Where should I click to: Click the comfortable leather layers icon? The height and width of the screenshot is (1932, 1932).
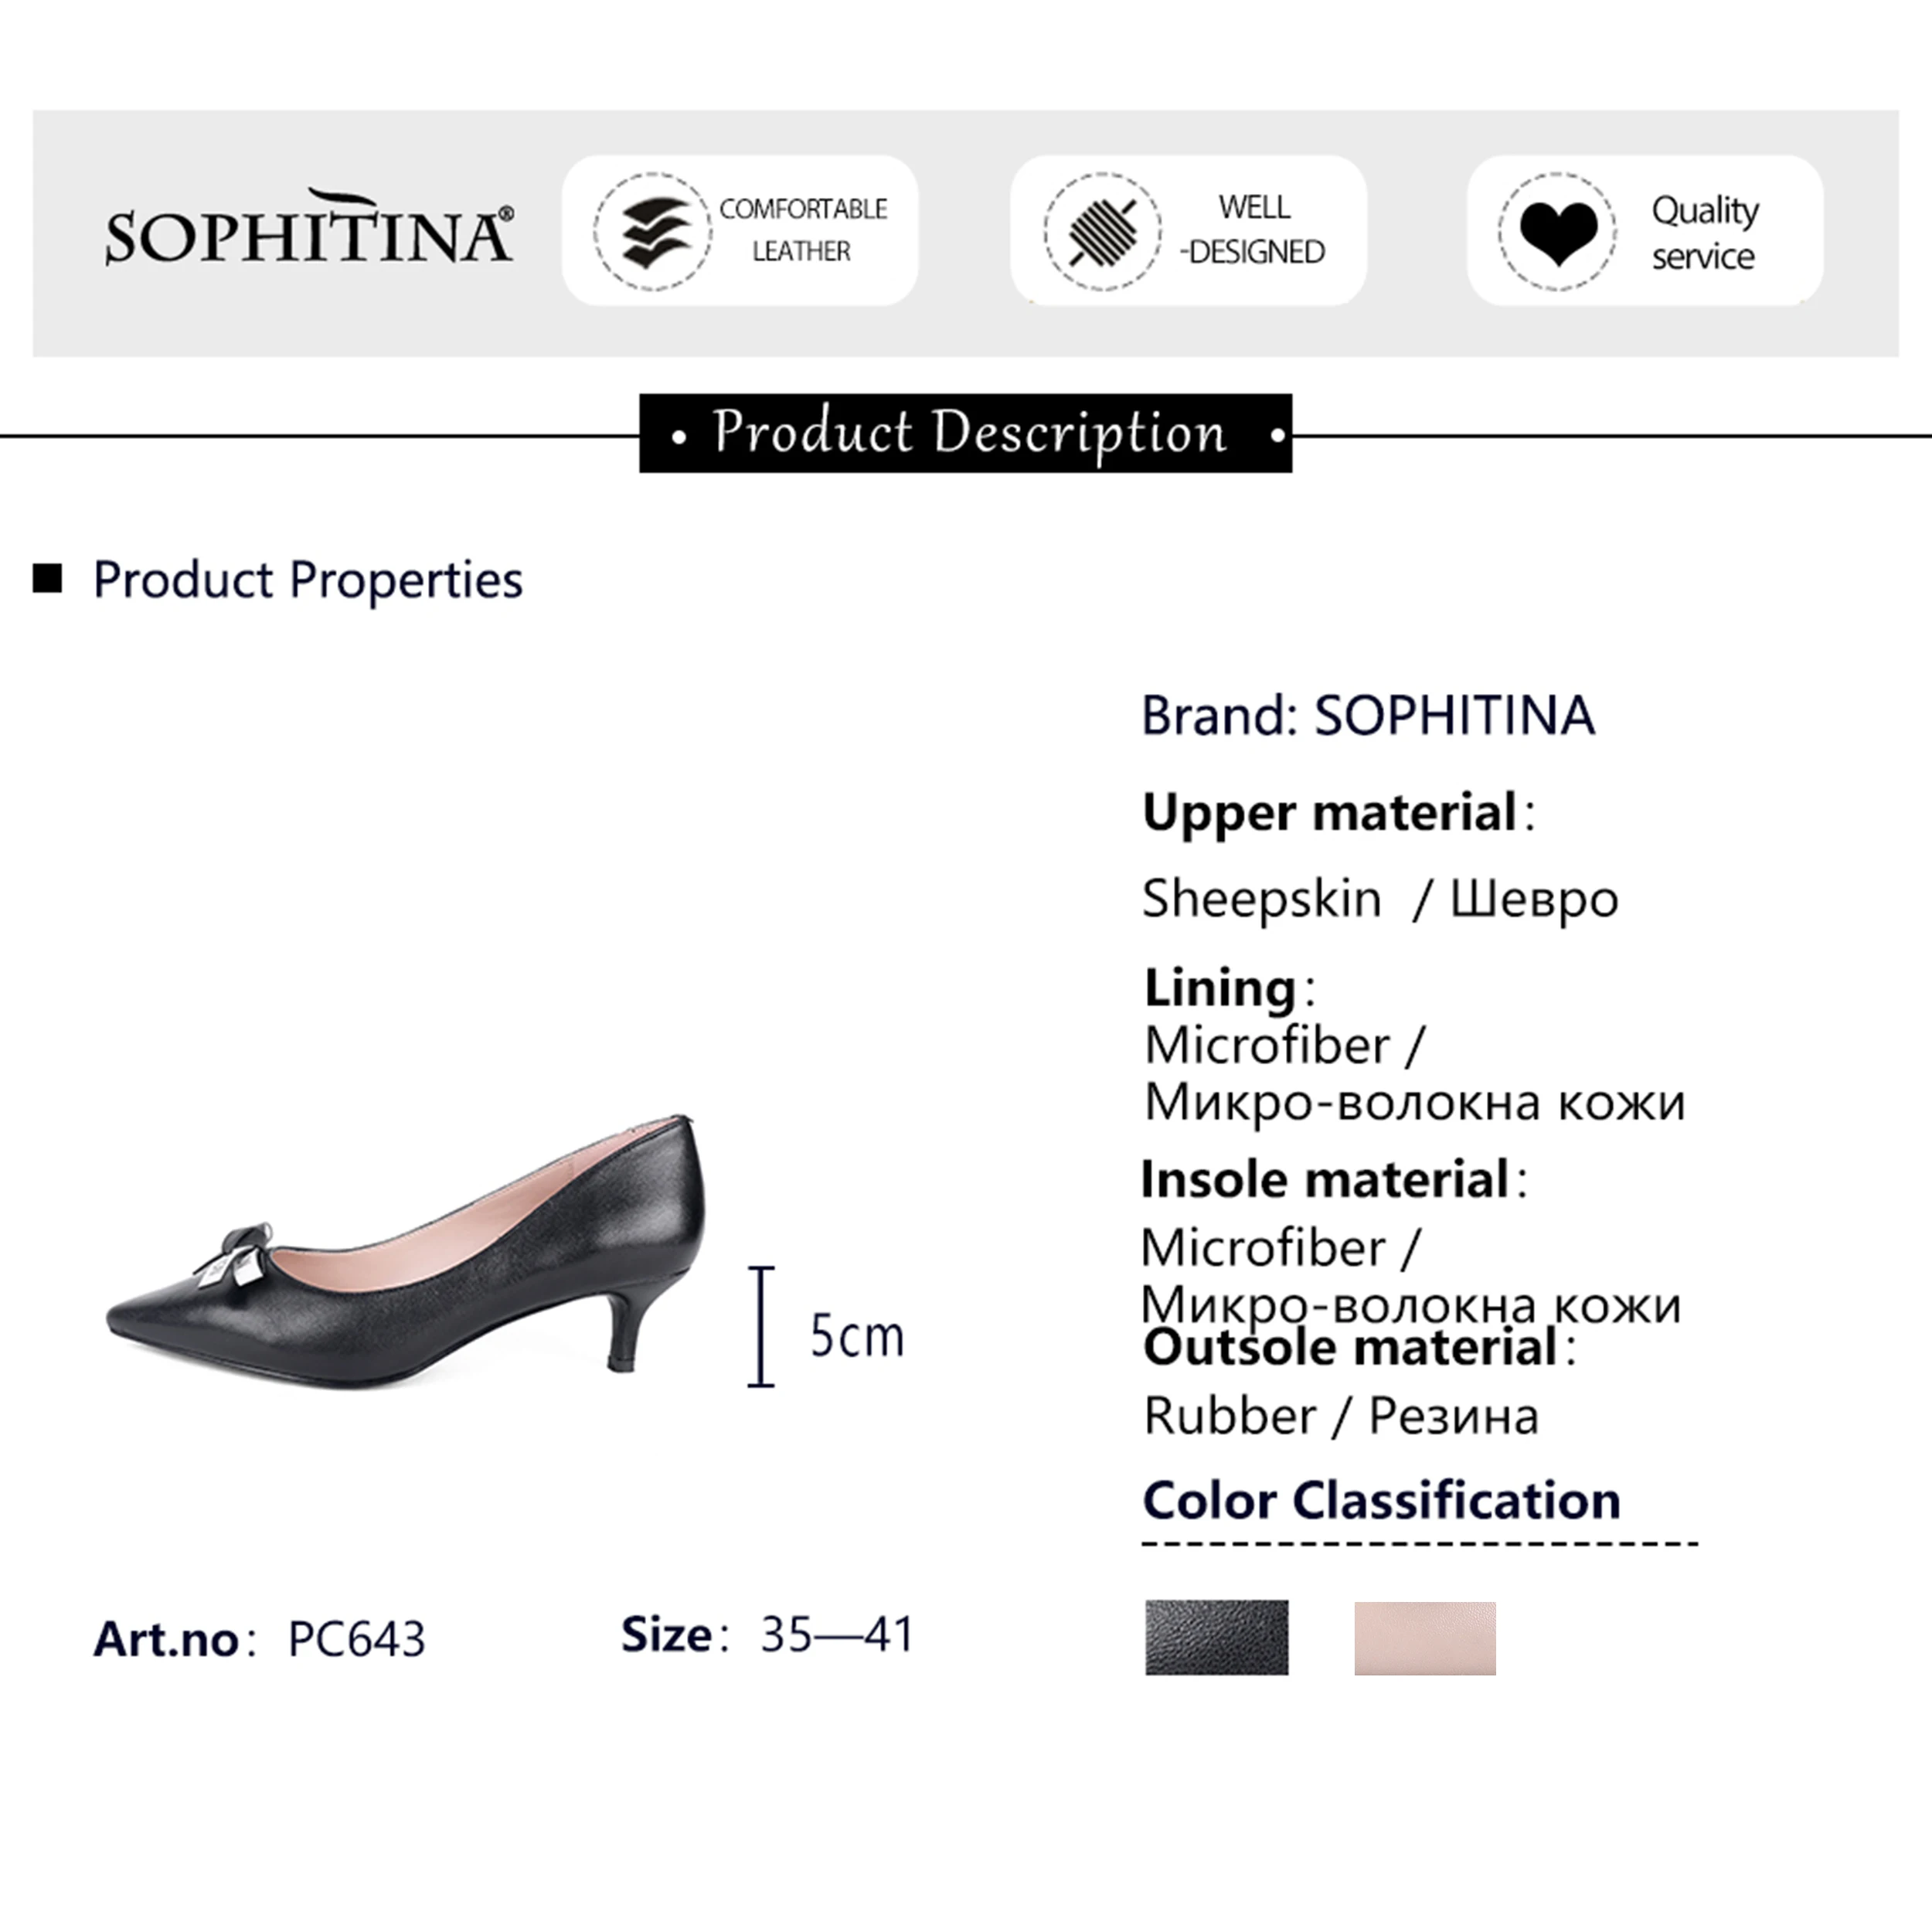point(653,231)
